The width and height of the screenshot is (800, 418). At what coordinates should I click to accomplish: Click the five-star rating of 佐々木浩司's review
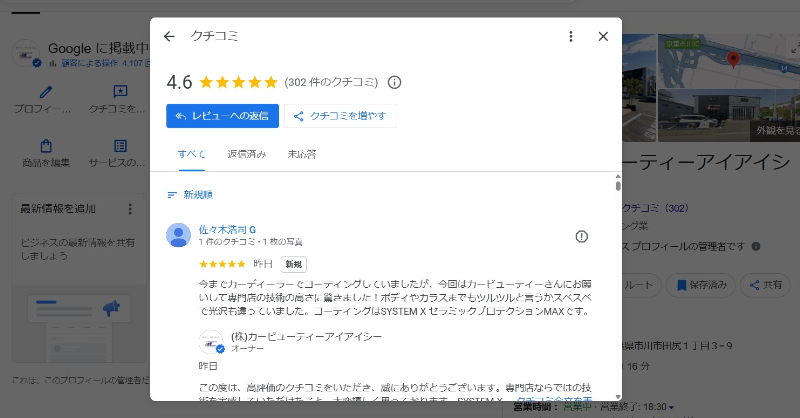(222, 264)
